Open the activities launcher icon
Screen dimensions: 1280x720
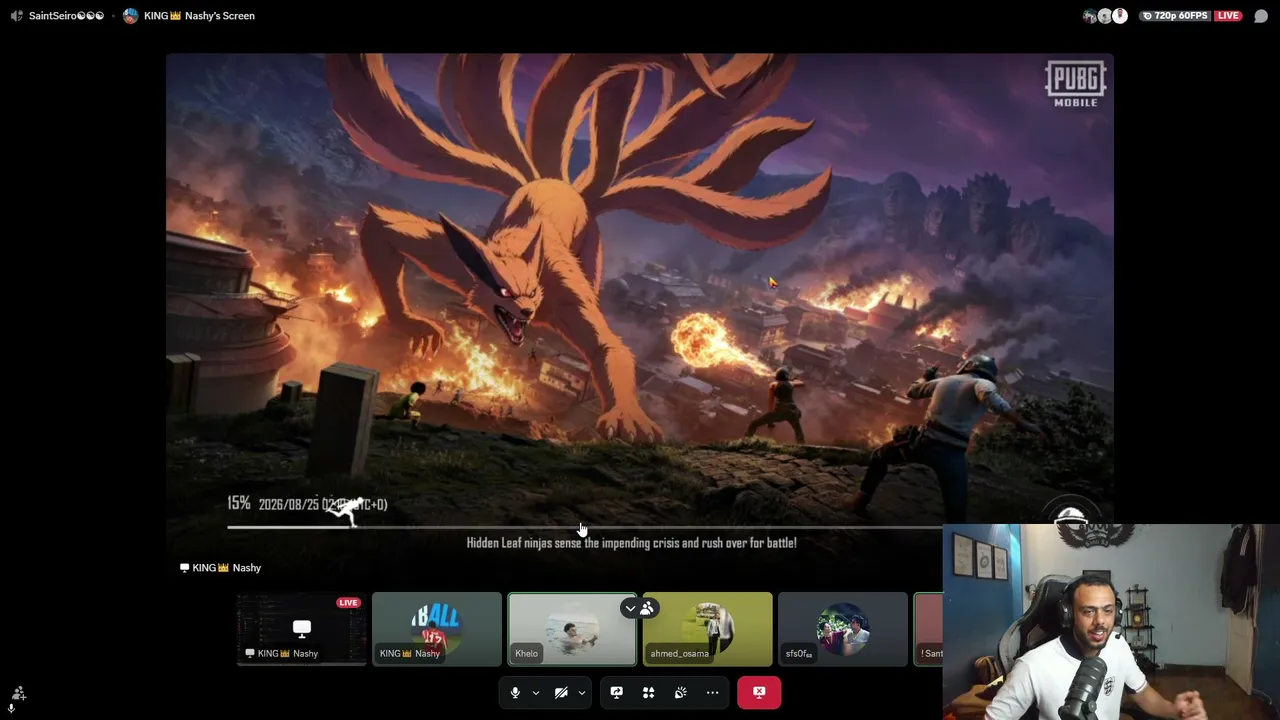point(648,692)
